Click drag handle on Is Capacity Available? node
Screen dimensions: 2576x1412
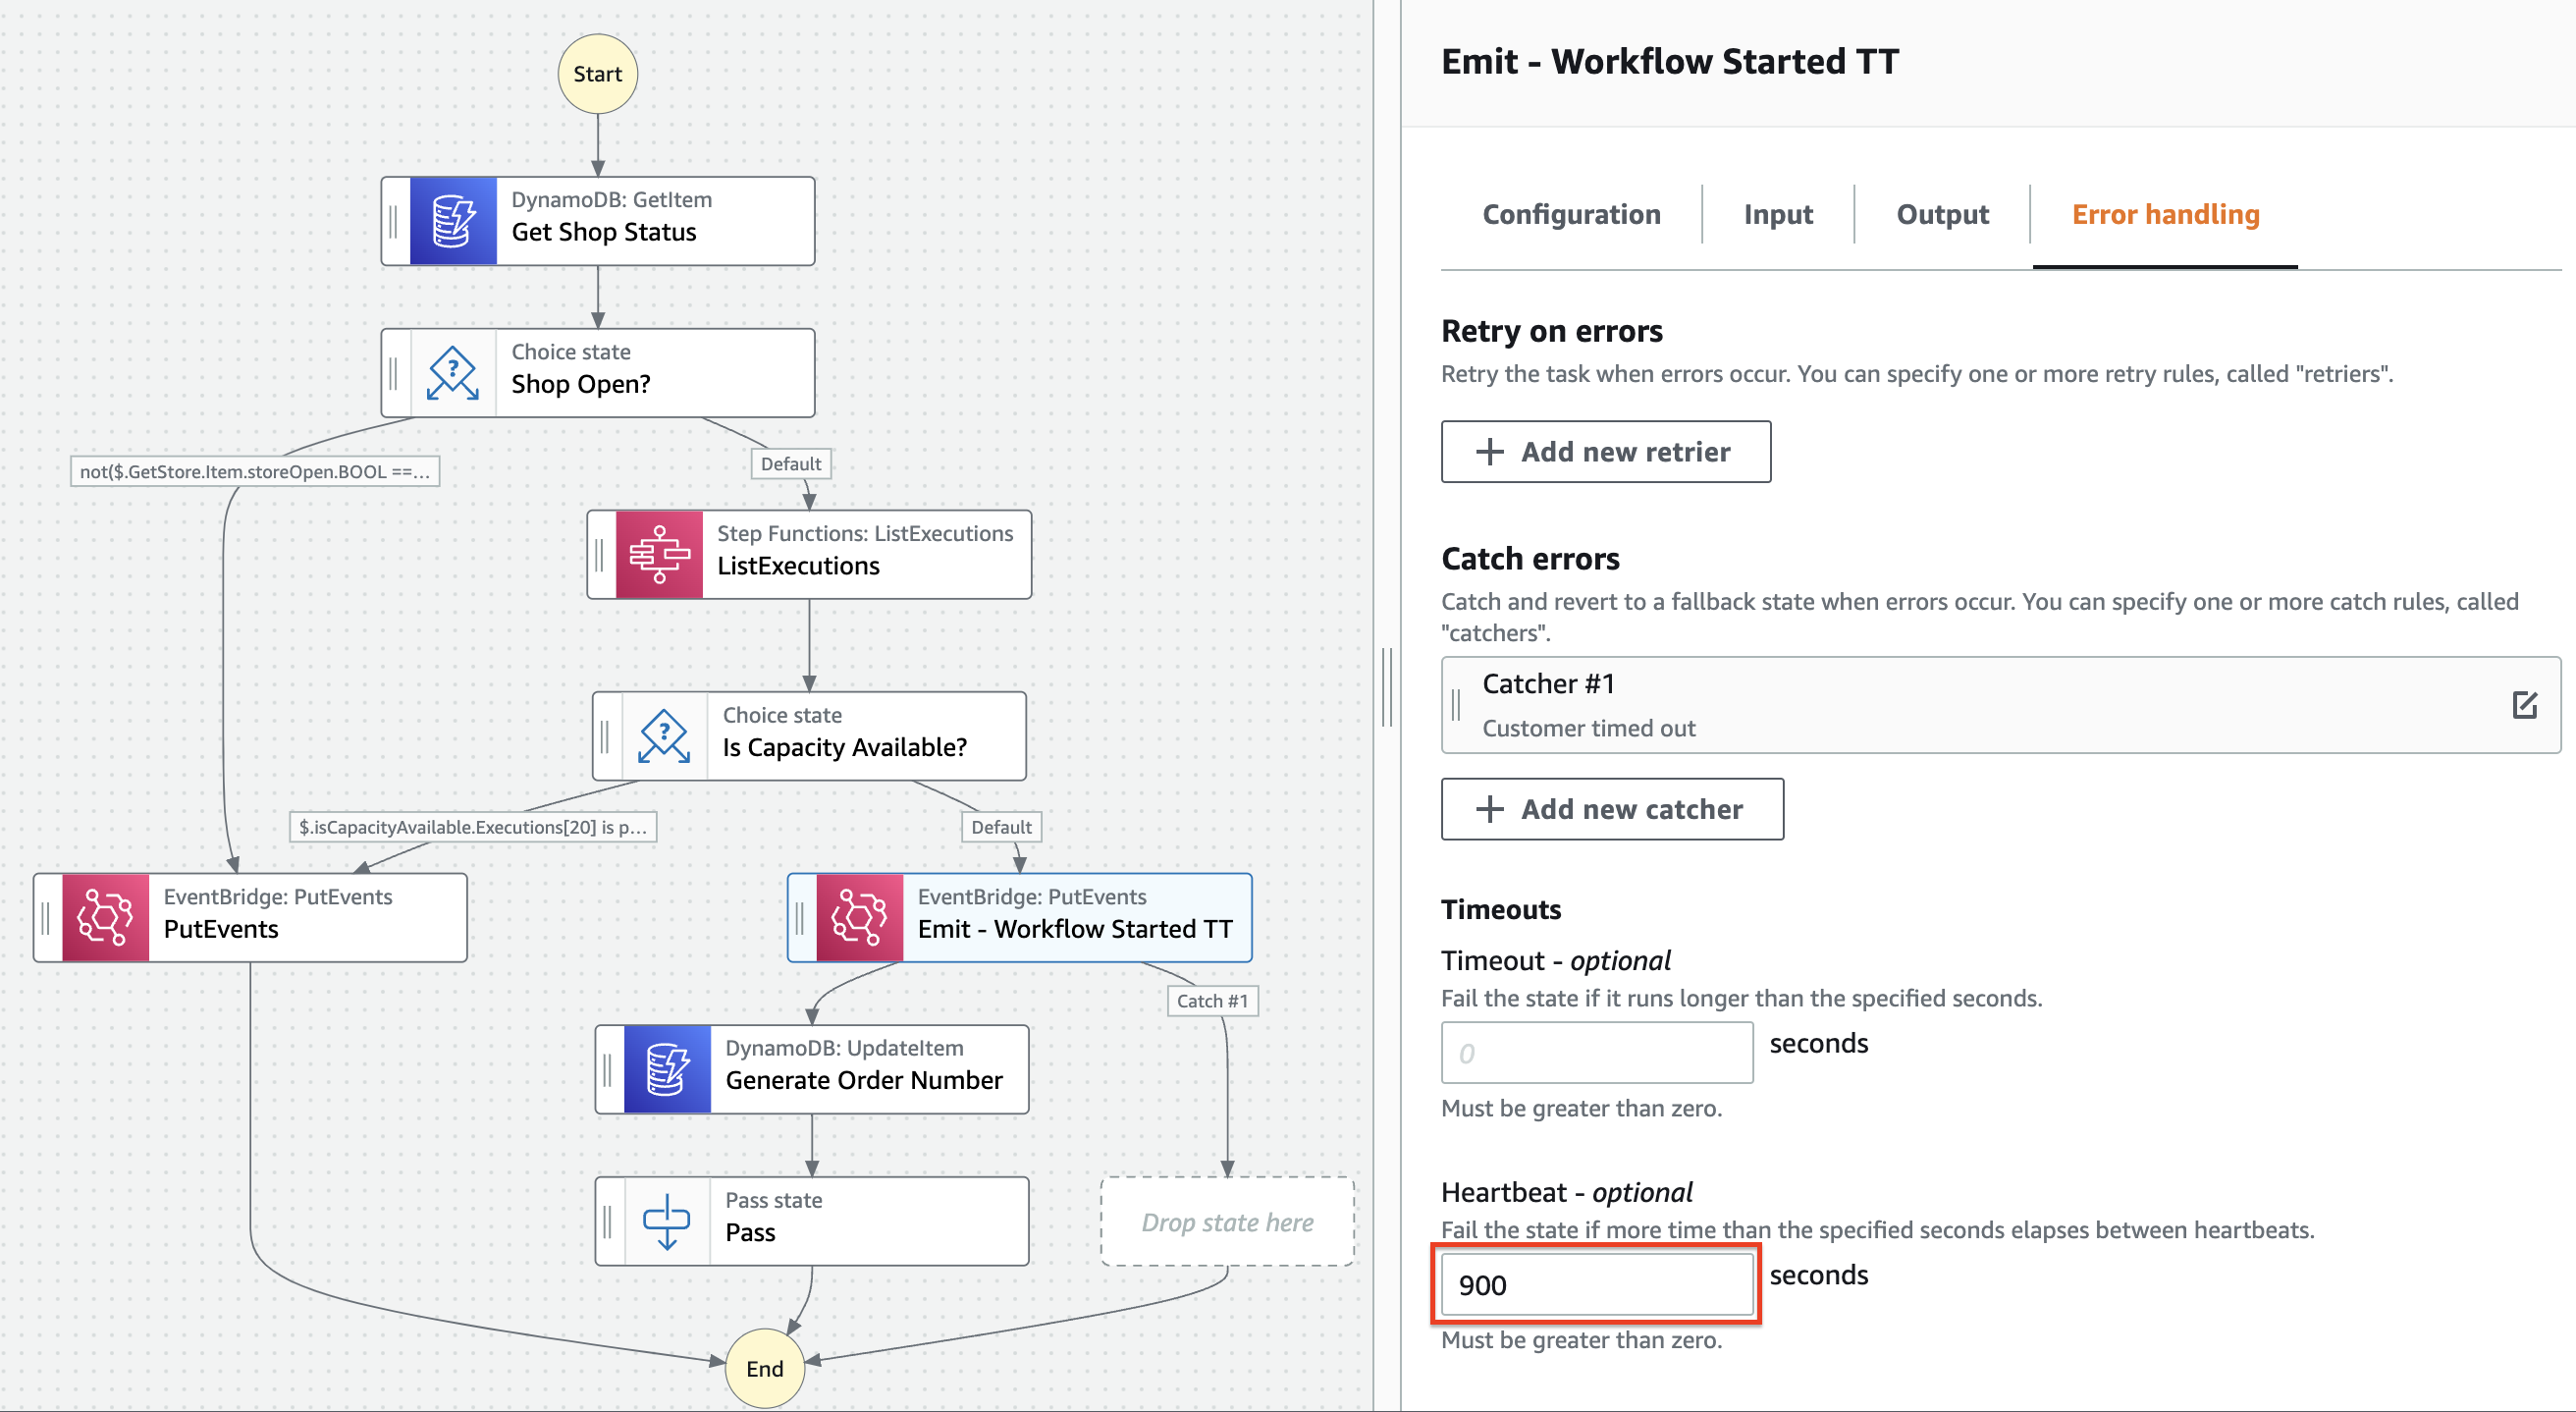tap(605, 737)
